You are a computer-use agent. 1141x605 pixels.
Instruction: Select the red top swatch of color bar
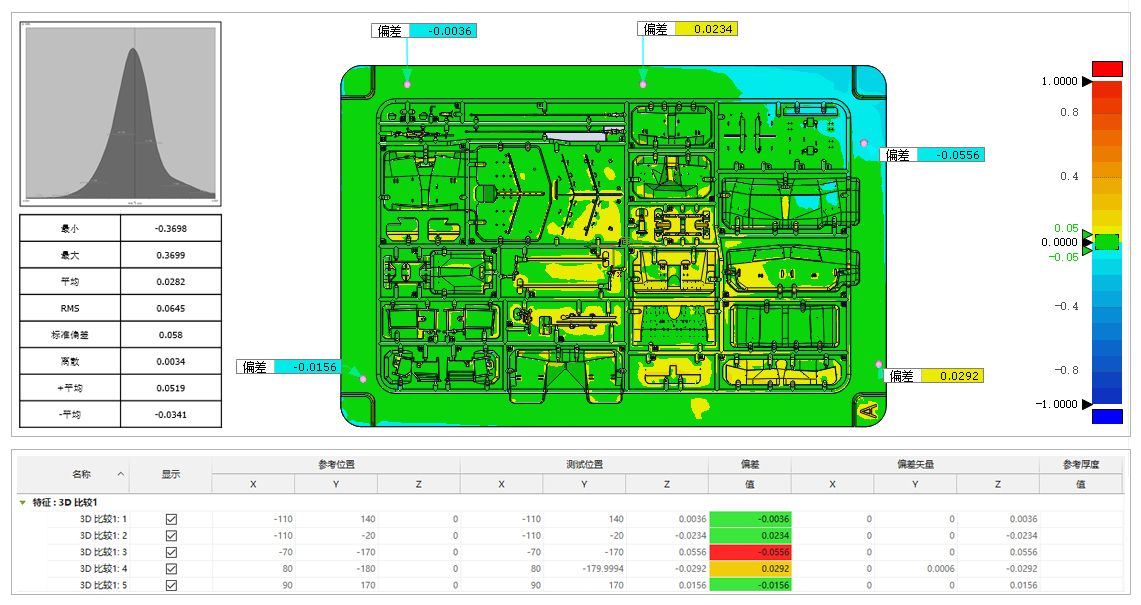click(1107, 69)
